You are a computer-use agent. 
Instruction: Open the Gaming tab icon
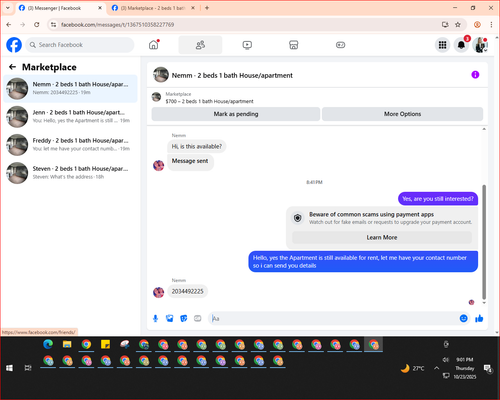coord(340,45)
